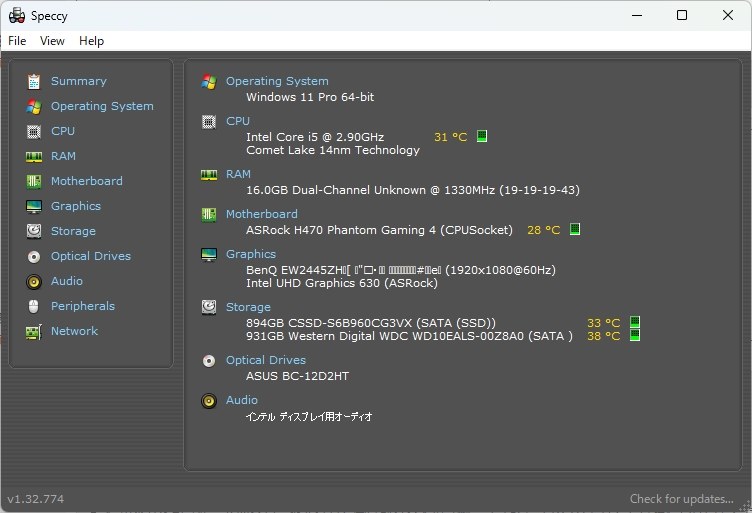Select Audio section in sidebar
752x513 pixels.
pyautogui.click(x=67, y=281)
